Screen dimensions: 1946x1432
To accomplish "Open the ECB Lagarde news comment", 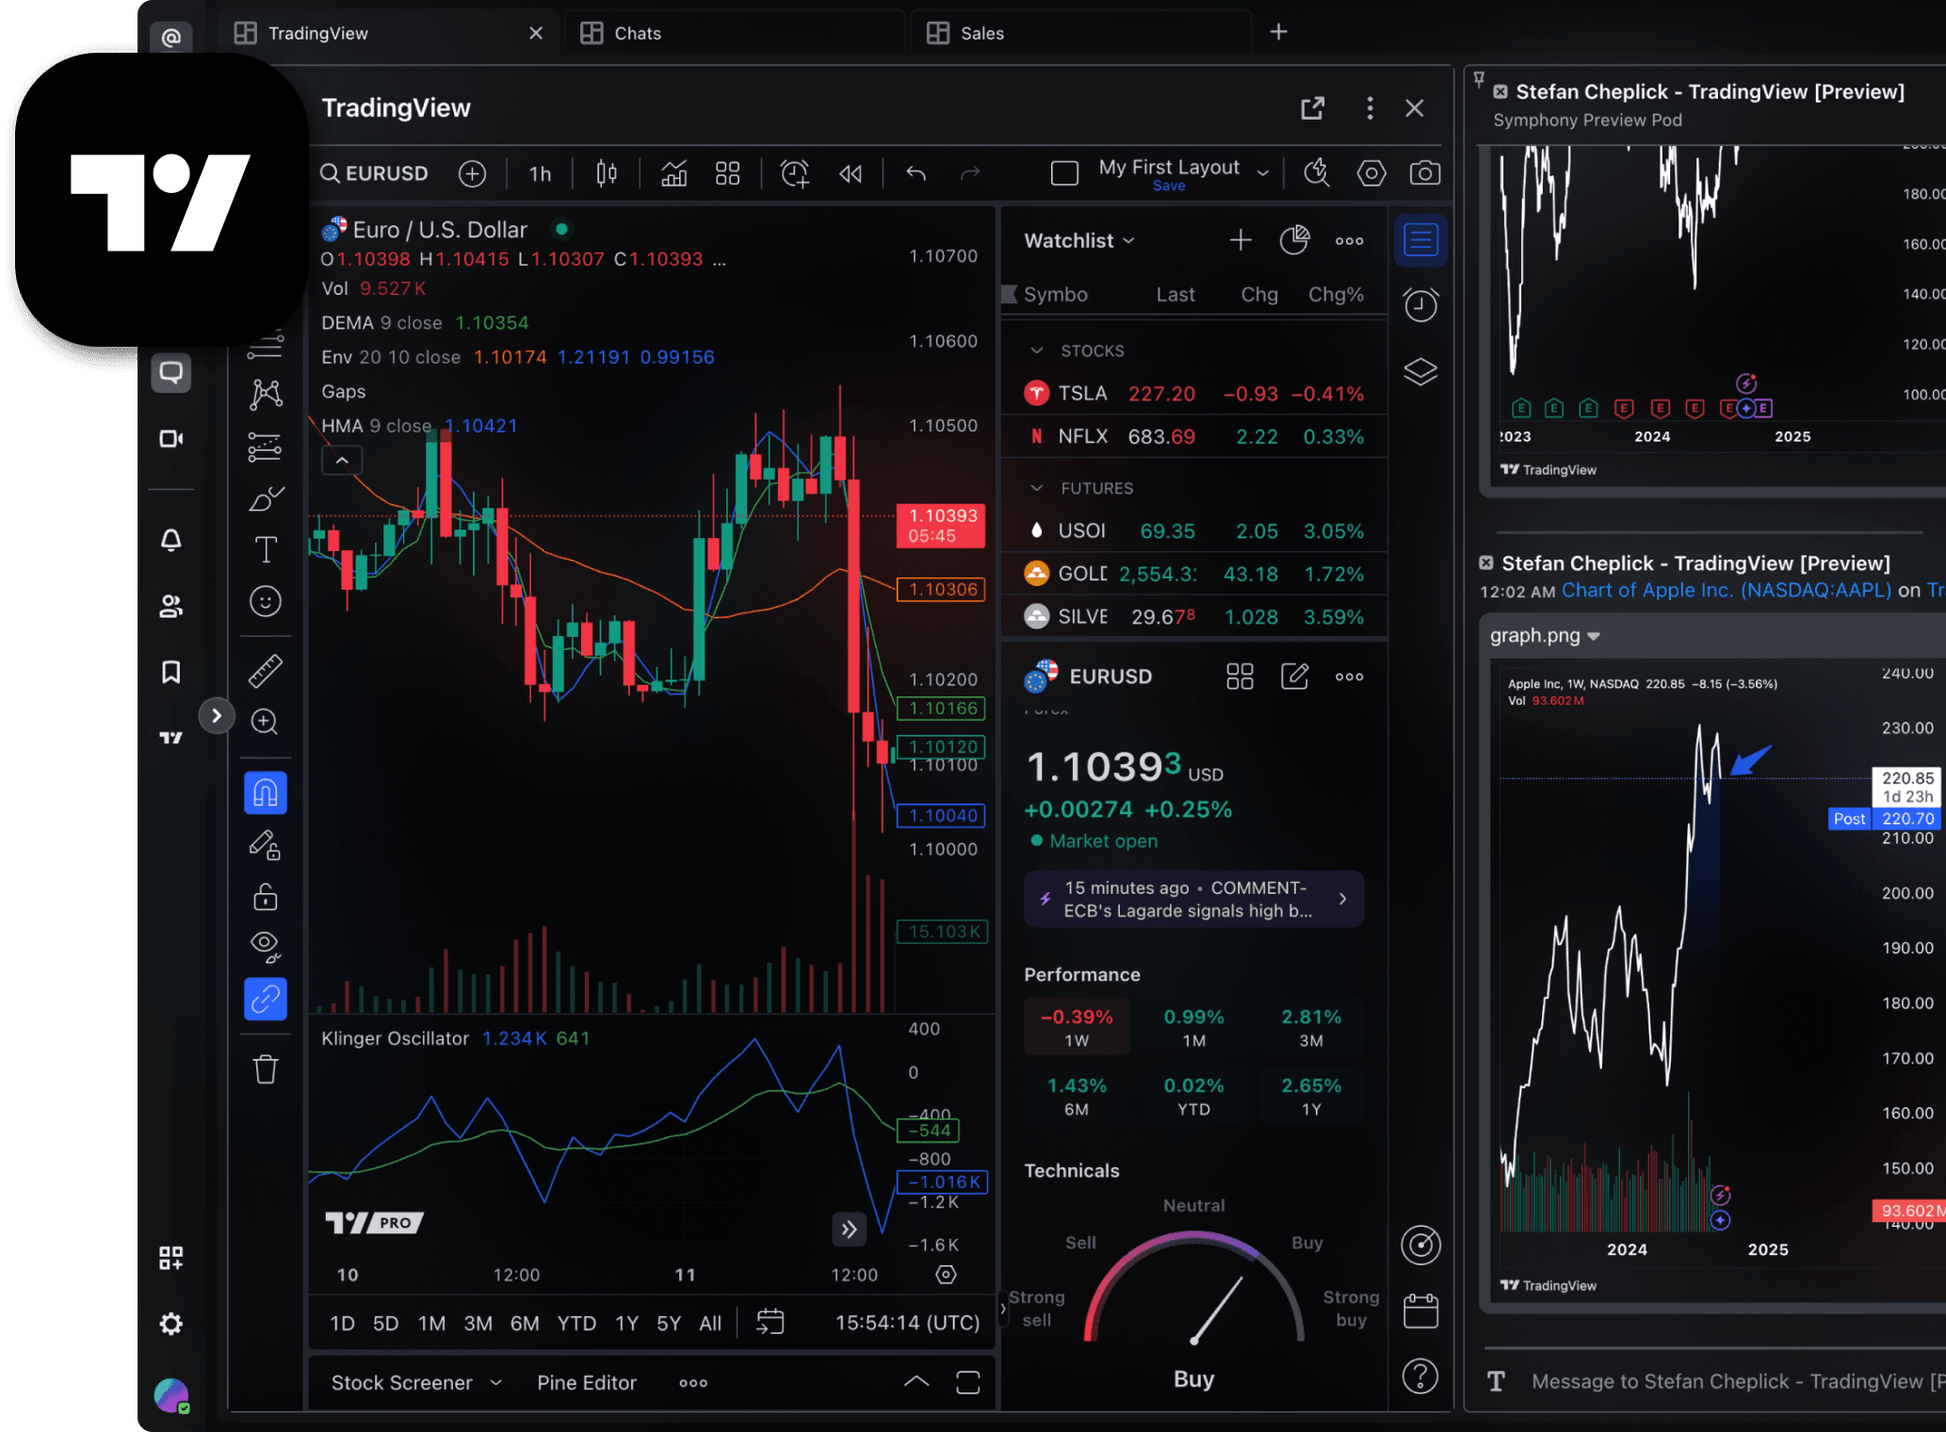I will (x=1192, y=898).
